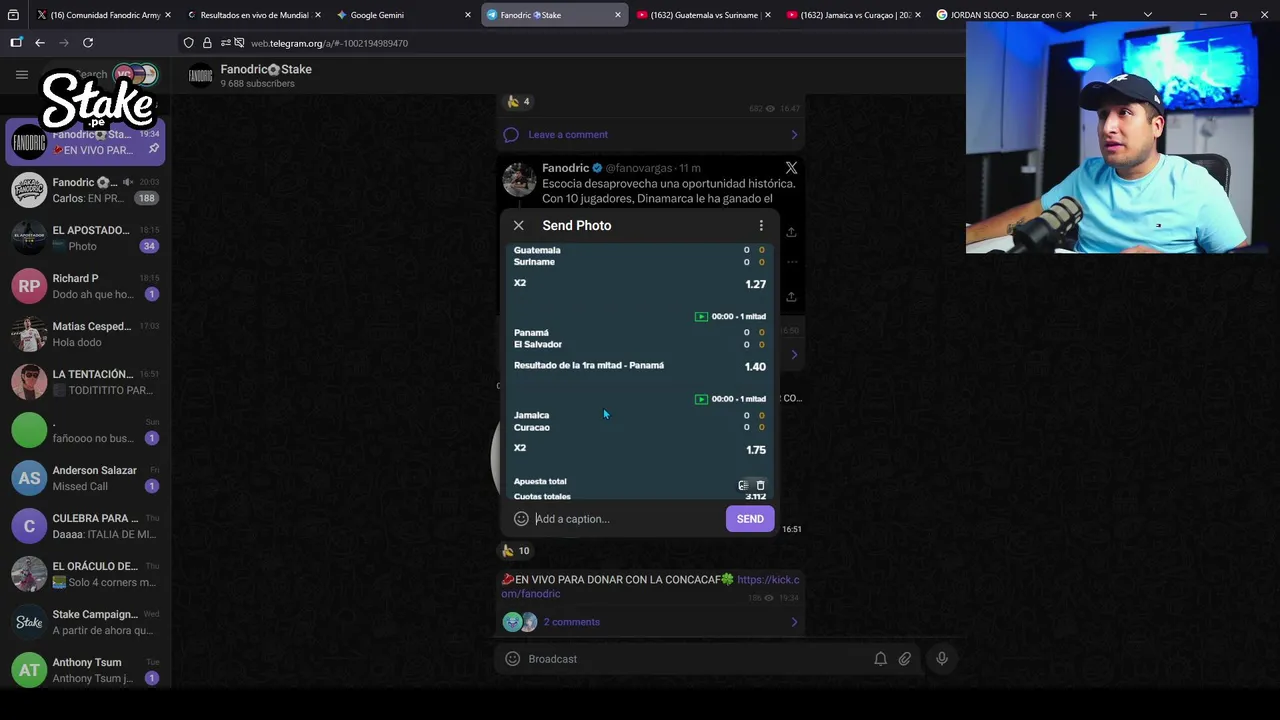Switch to Comunidad Fanodric Army tab
Viewport: 1280px width, 720px height.
pyautogui.click(x=104, y=15)
